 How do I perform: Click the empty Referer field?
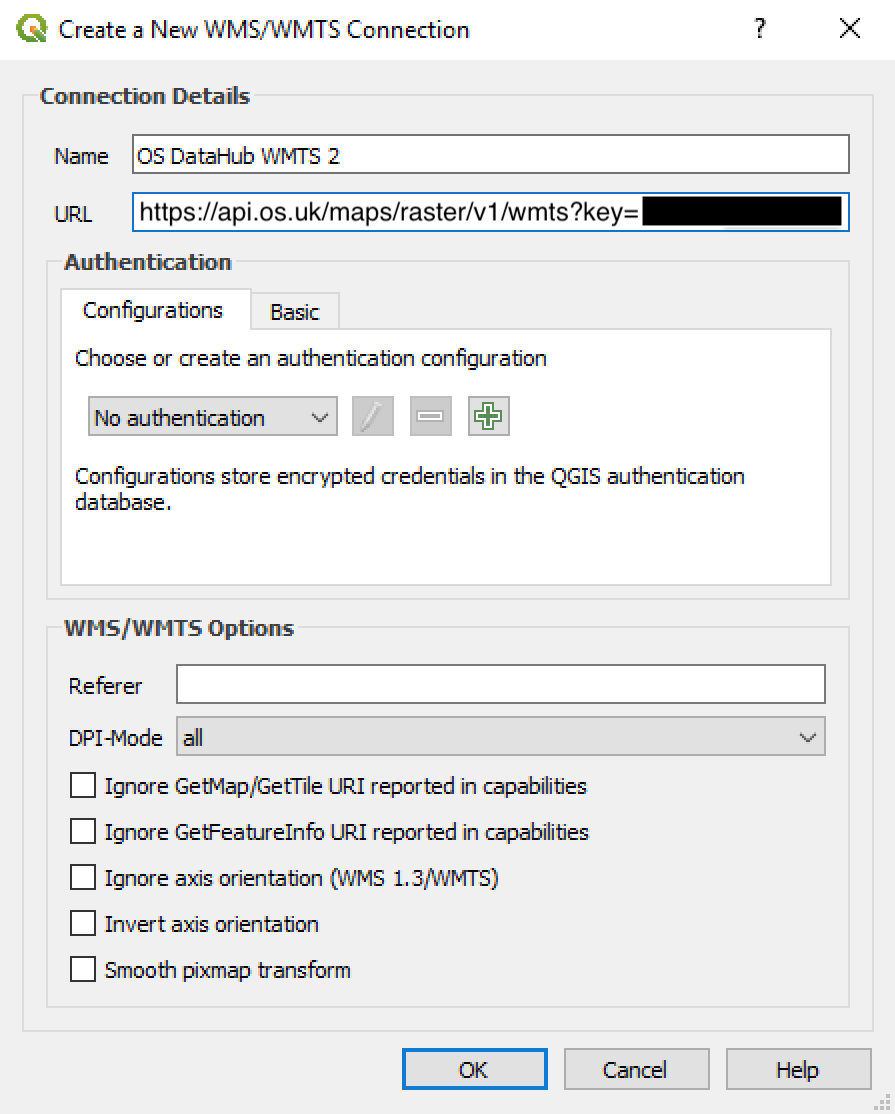tap(500, 684)
